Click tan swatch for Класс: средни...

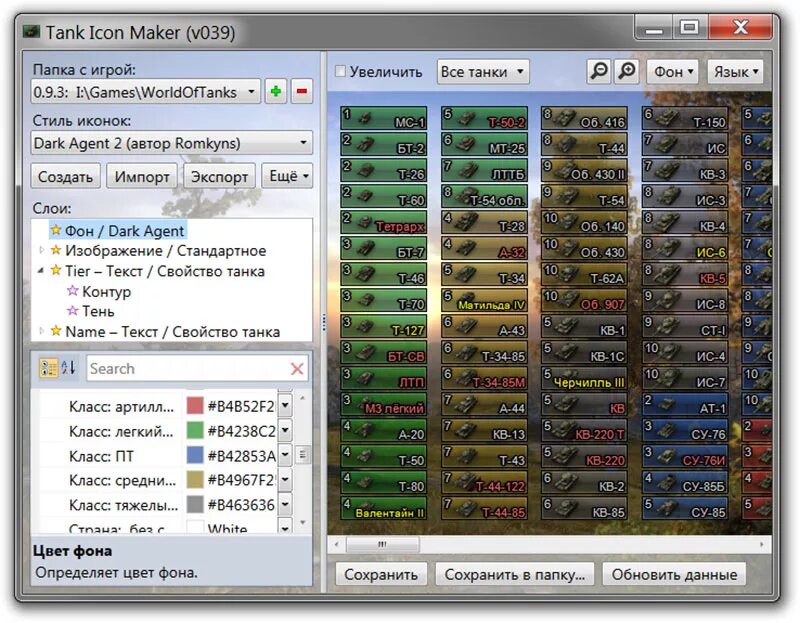click(x=195, y=480)
